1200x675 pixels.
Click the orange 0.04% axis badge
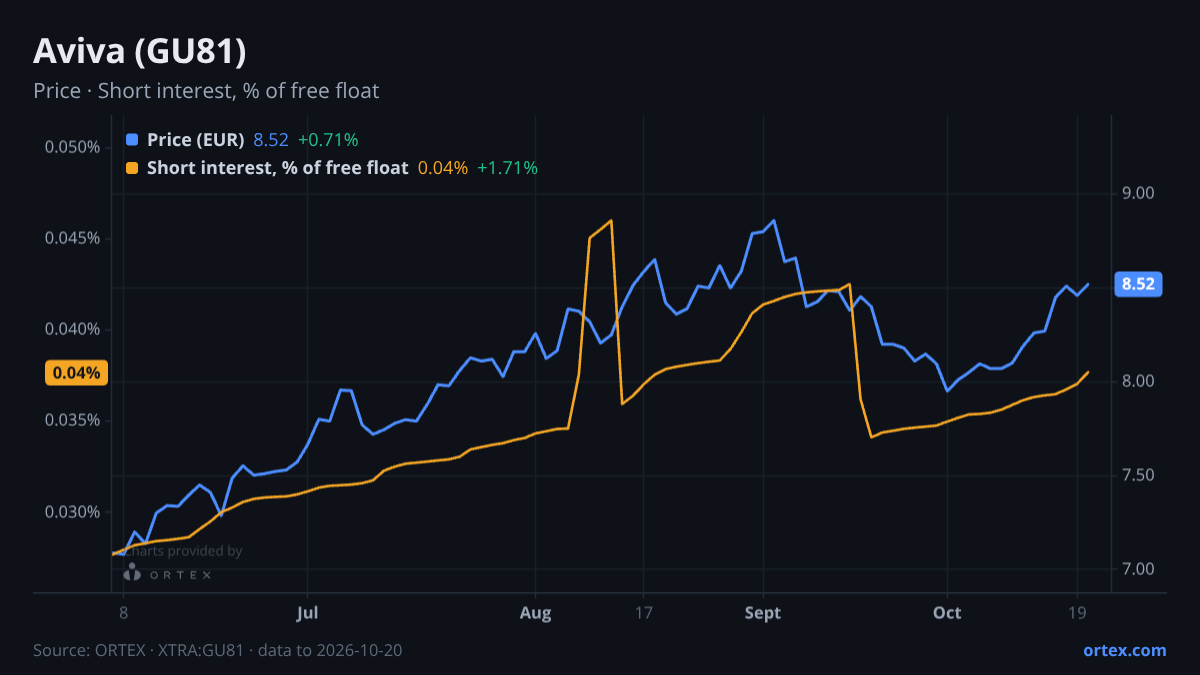coord(76,373)
